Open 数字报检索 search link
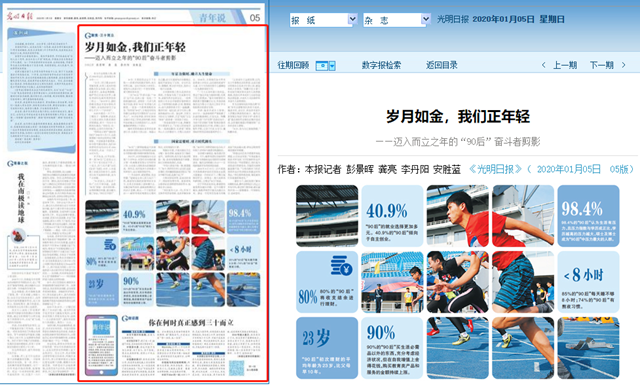640x388 pixels. [381, 65]
